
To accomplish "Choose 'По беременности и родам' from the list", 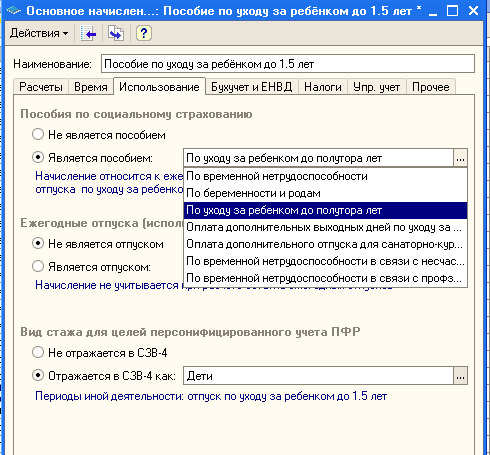I will [x=325, y=193].
